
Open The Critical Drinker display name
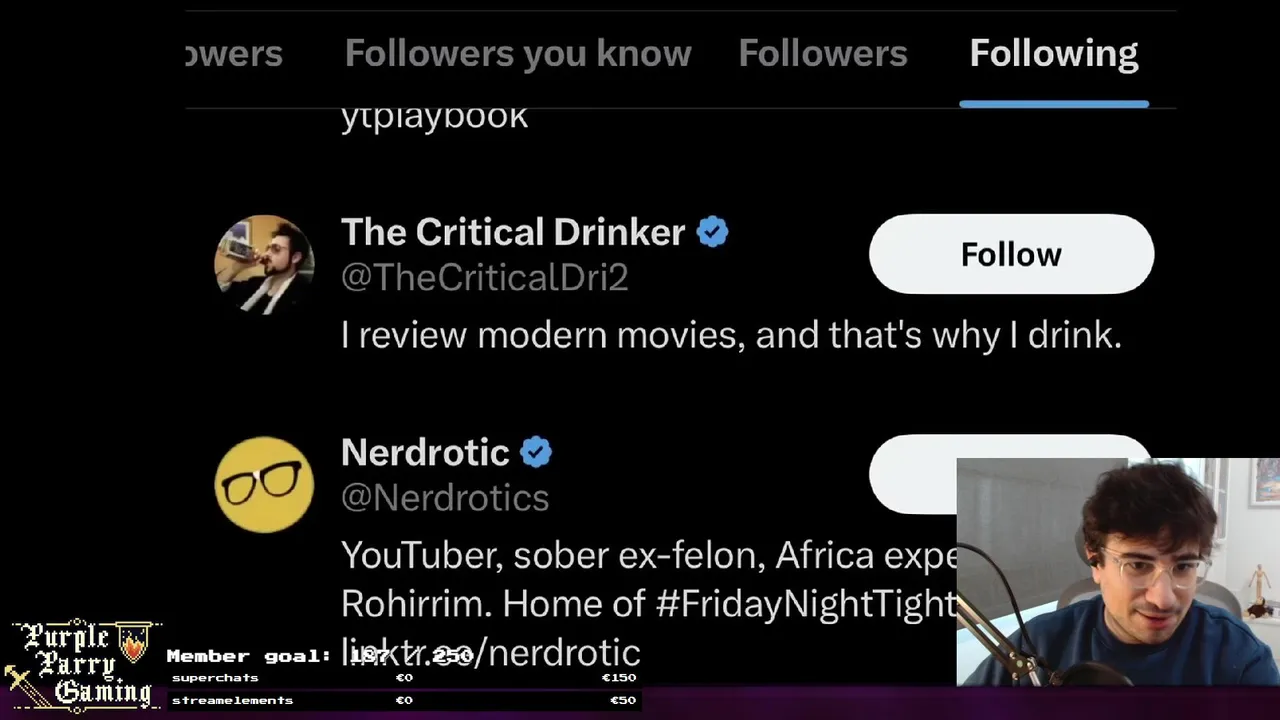pos(513,232)
